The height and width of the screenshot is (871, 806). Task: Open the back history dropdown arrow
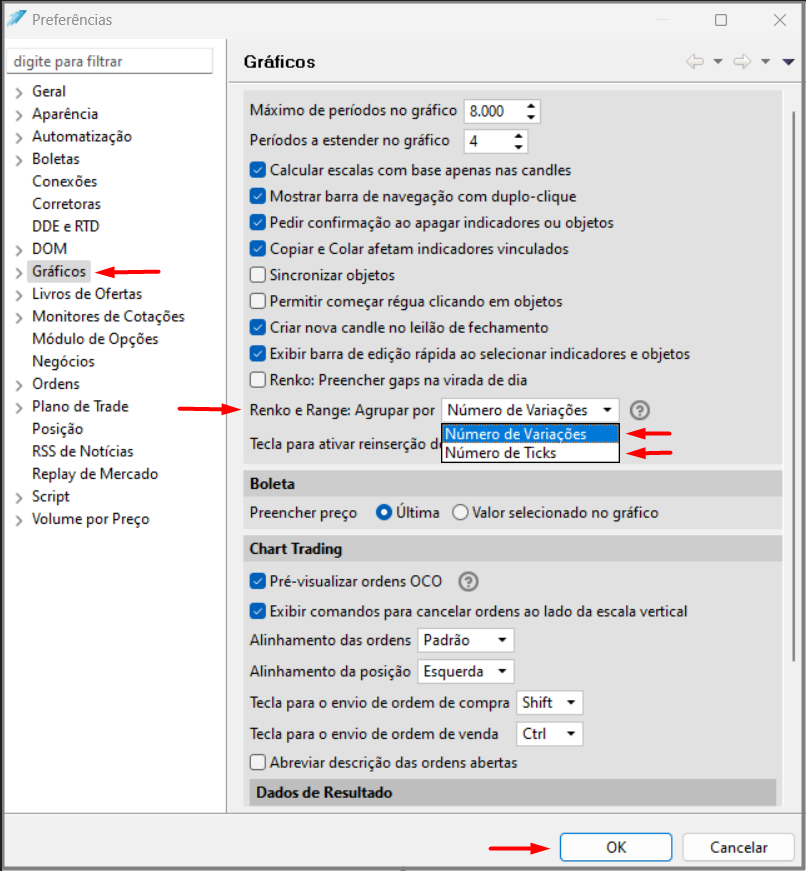click(718, 61)
